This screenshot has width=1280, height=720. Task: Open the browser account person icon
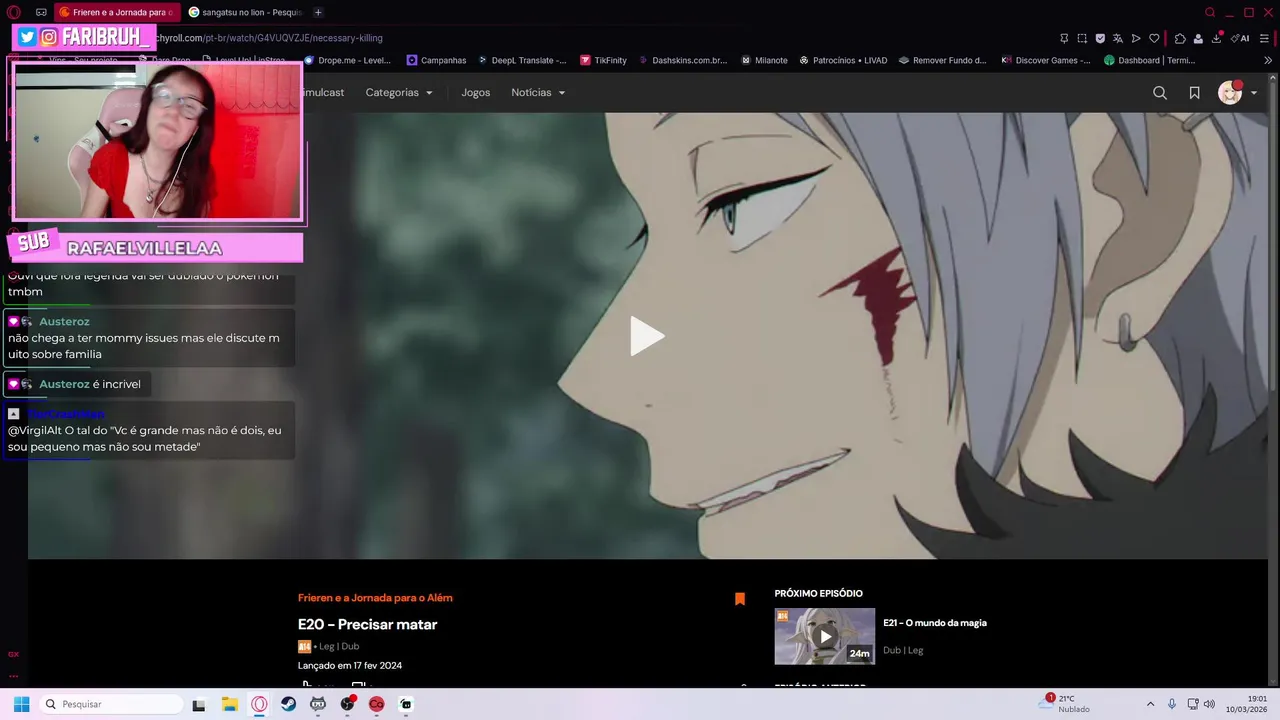point(1198,38)
